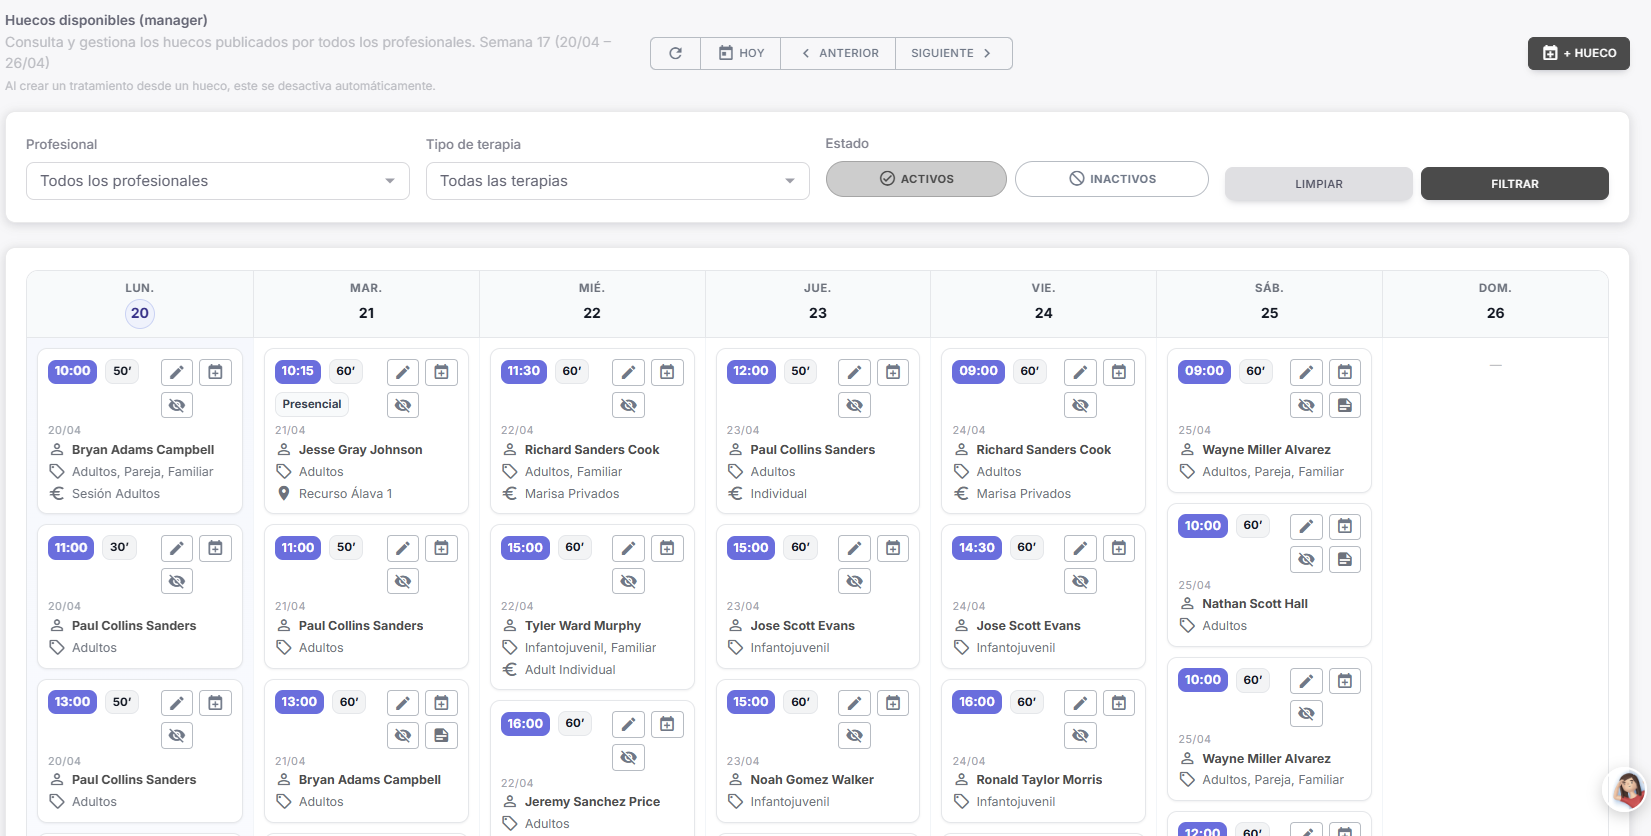Hide the Monday 11:00 Paul Collins Sanders slot
Image resolution: width=1651 pixels, height=836 pixels.
coord(177,581)
